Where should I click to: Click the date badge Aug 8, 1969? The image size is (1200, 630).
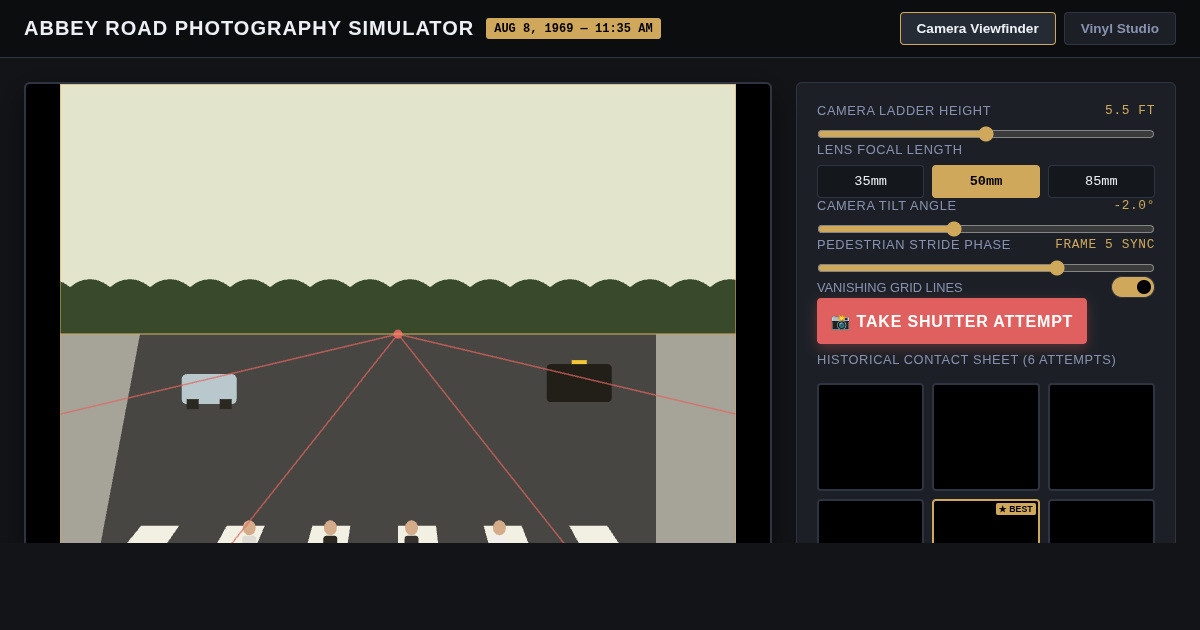click(x=573, y=28)
